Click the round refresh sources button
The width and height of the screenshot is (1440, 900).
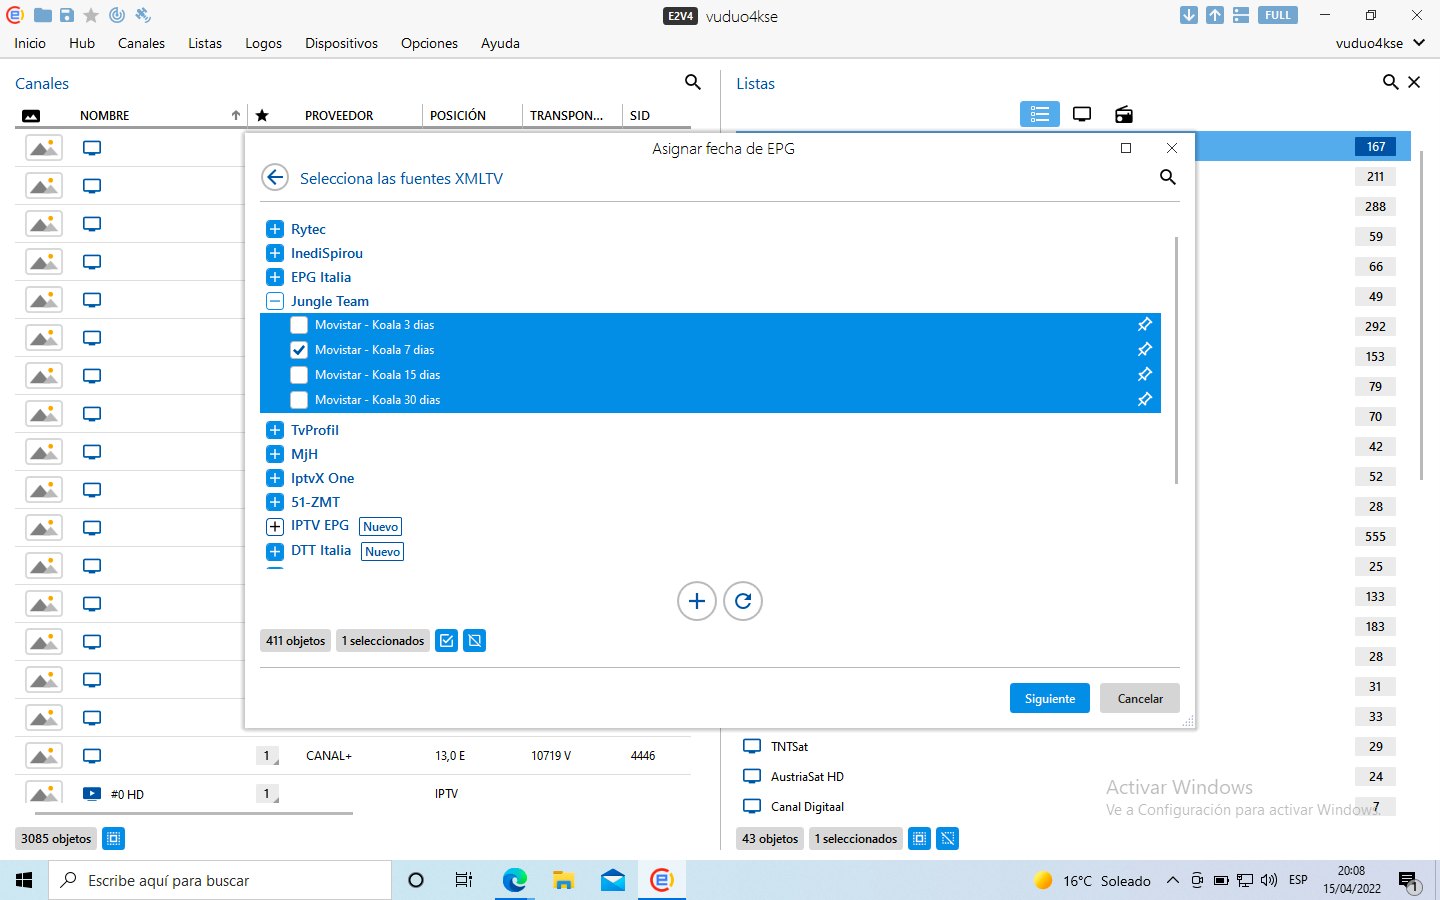tap(743, 601)
